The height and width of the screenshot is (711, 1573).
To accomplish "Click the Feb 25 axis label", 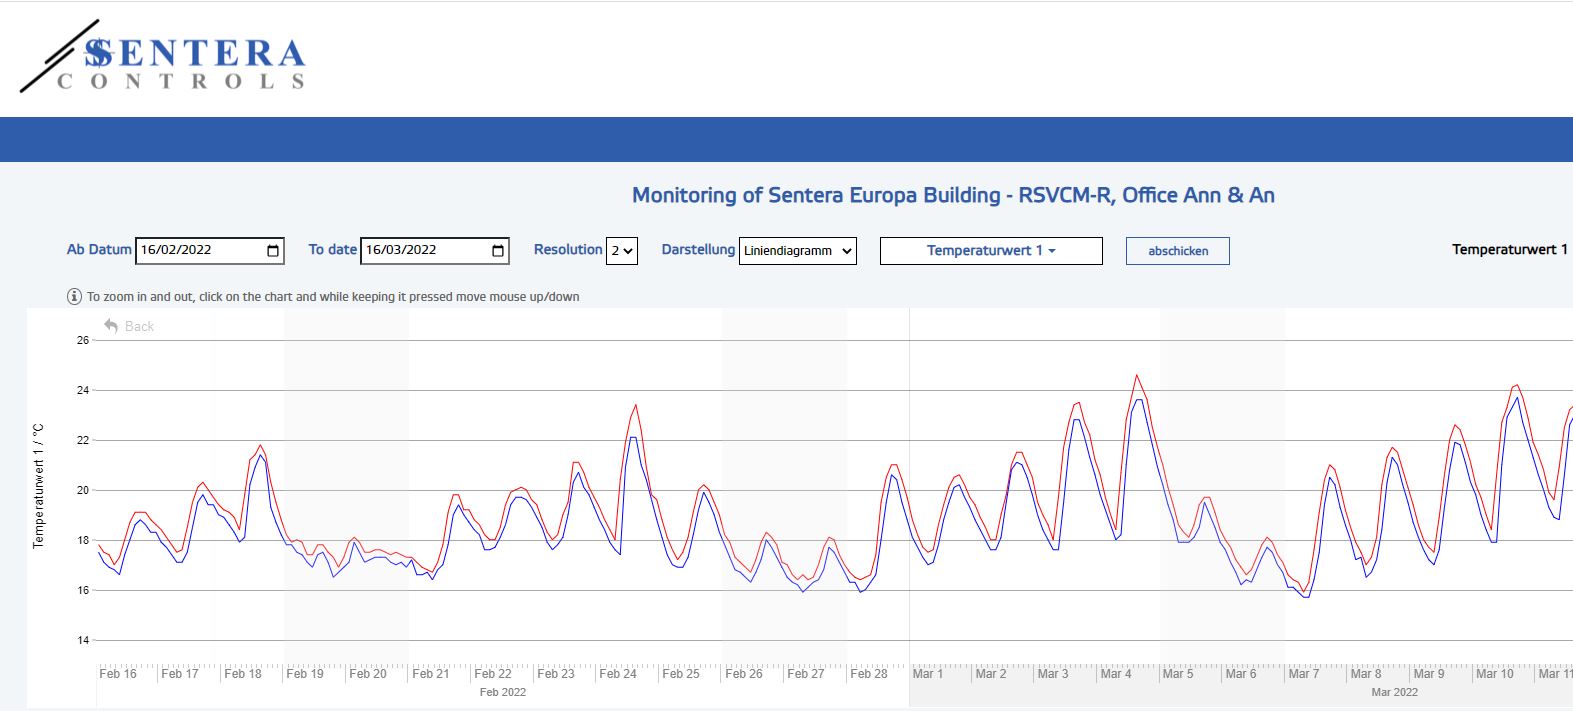I will (681, 674).
